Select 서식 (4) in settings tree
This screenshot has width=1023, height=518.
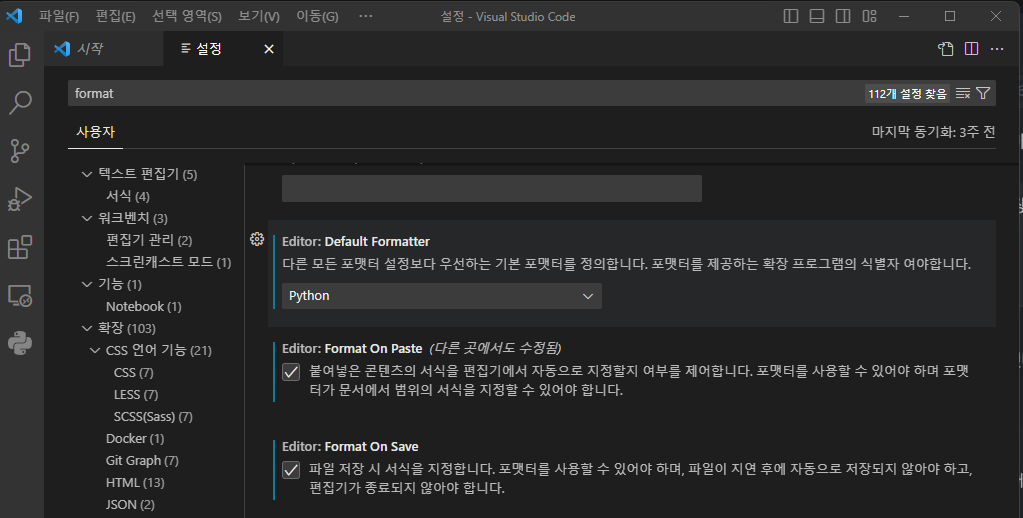click(128, 196)
